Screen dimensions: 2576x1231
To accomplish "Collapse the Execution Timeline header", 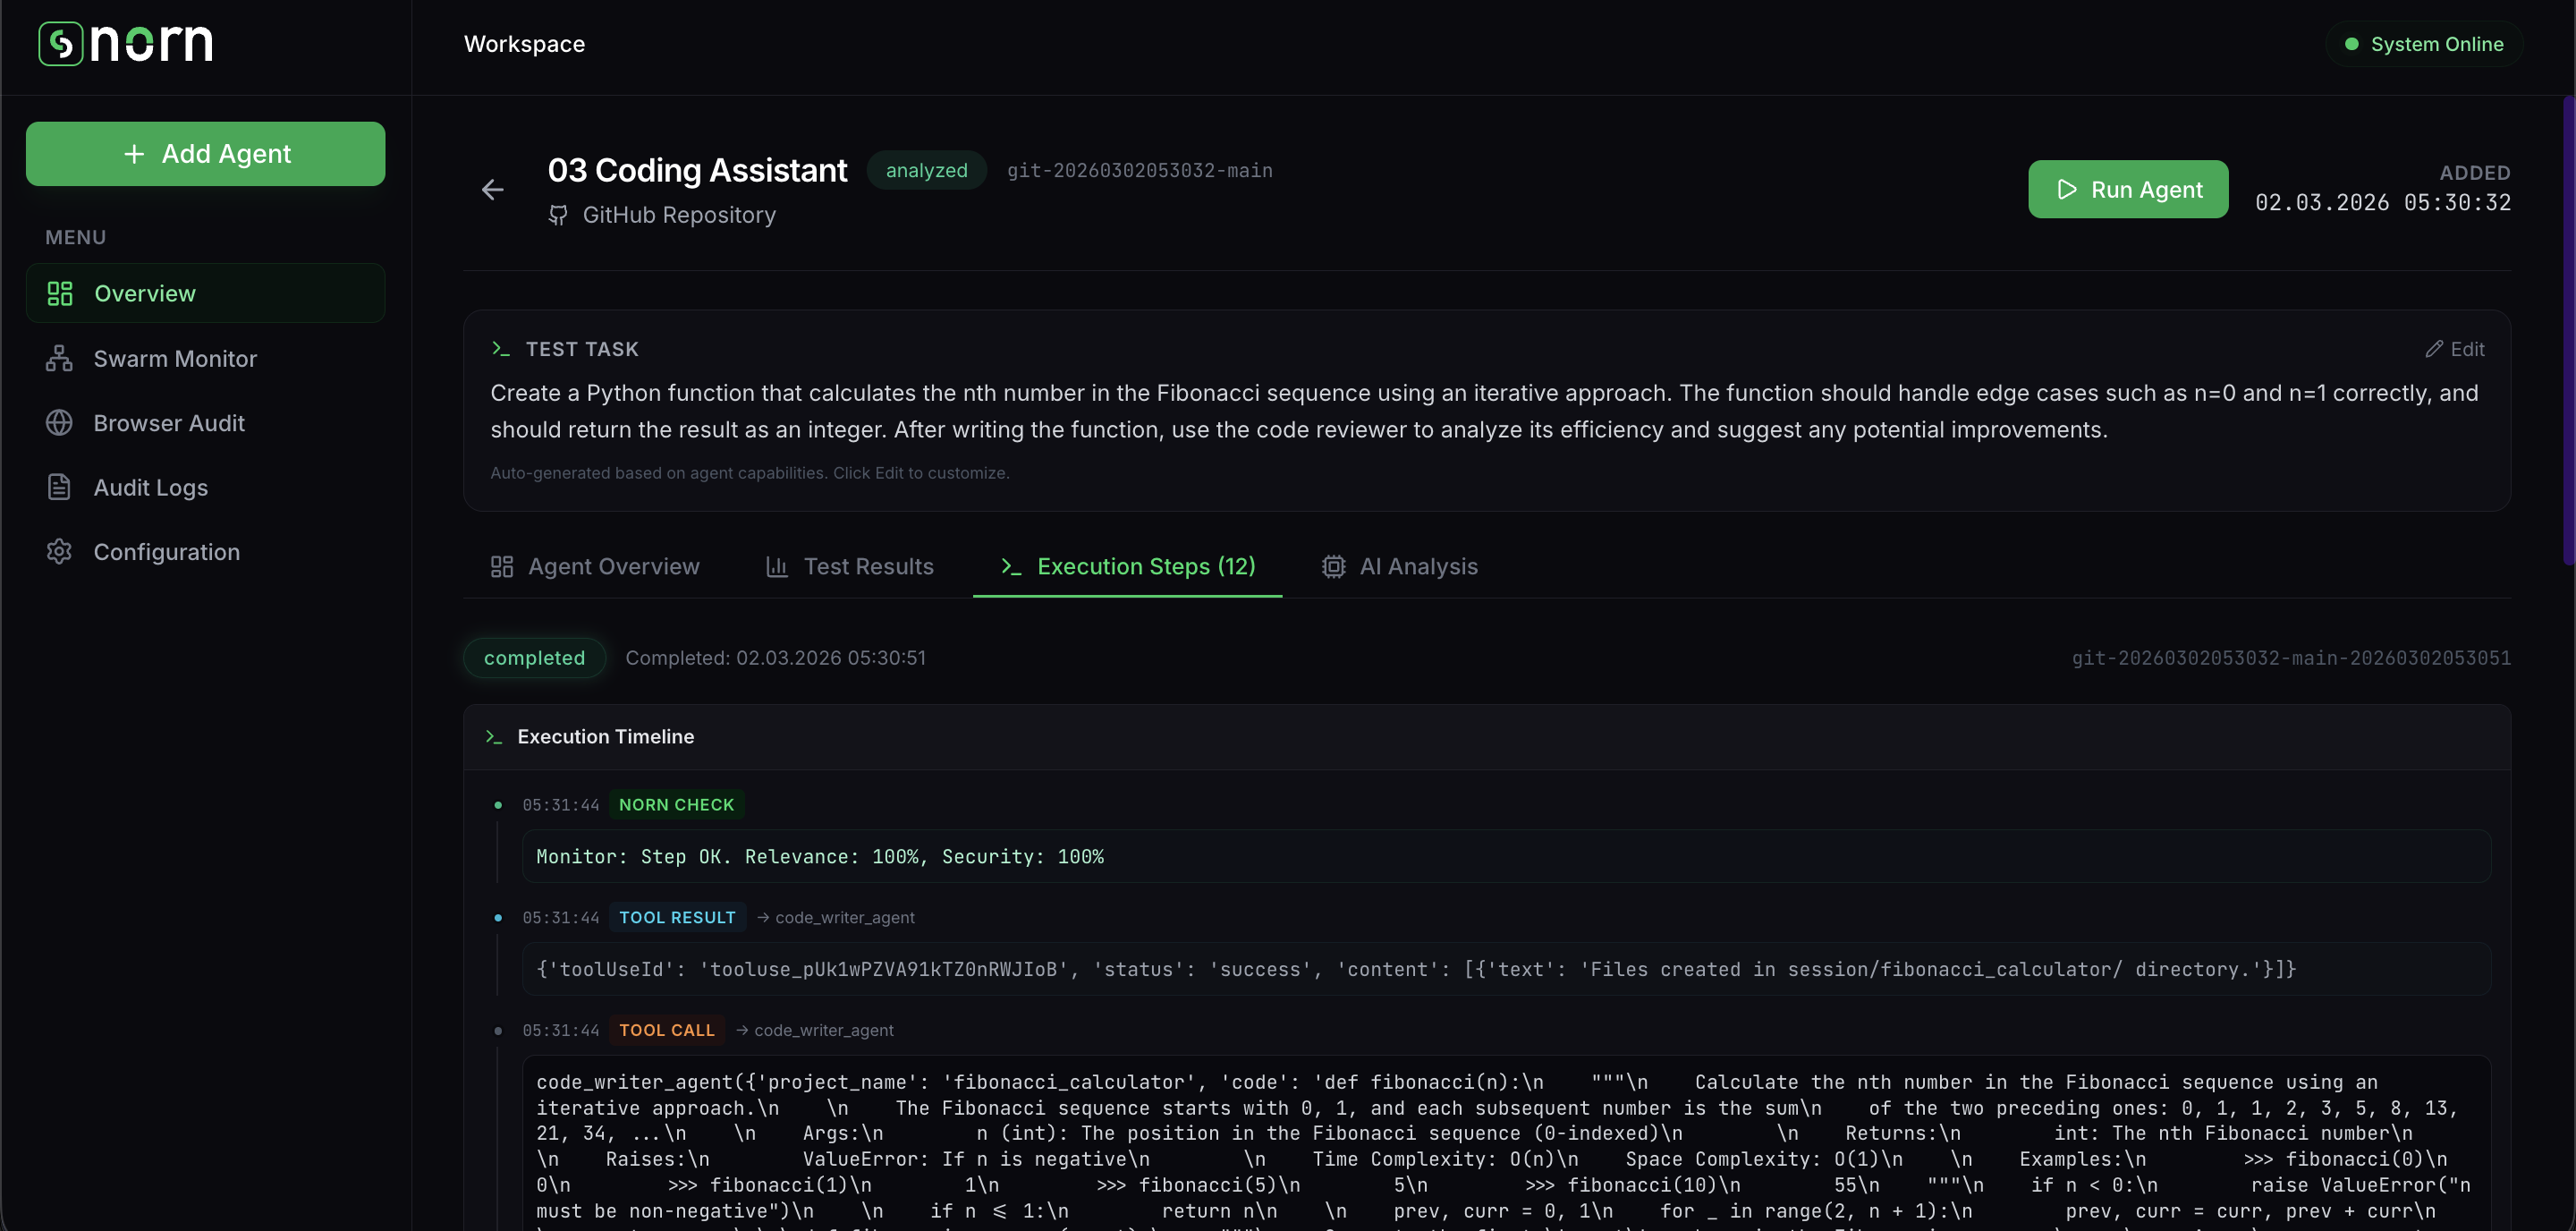I will point(605,737).
